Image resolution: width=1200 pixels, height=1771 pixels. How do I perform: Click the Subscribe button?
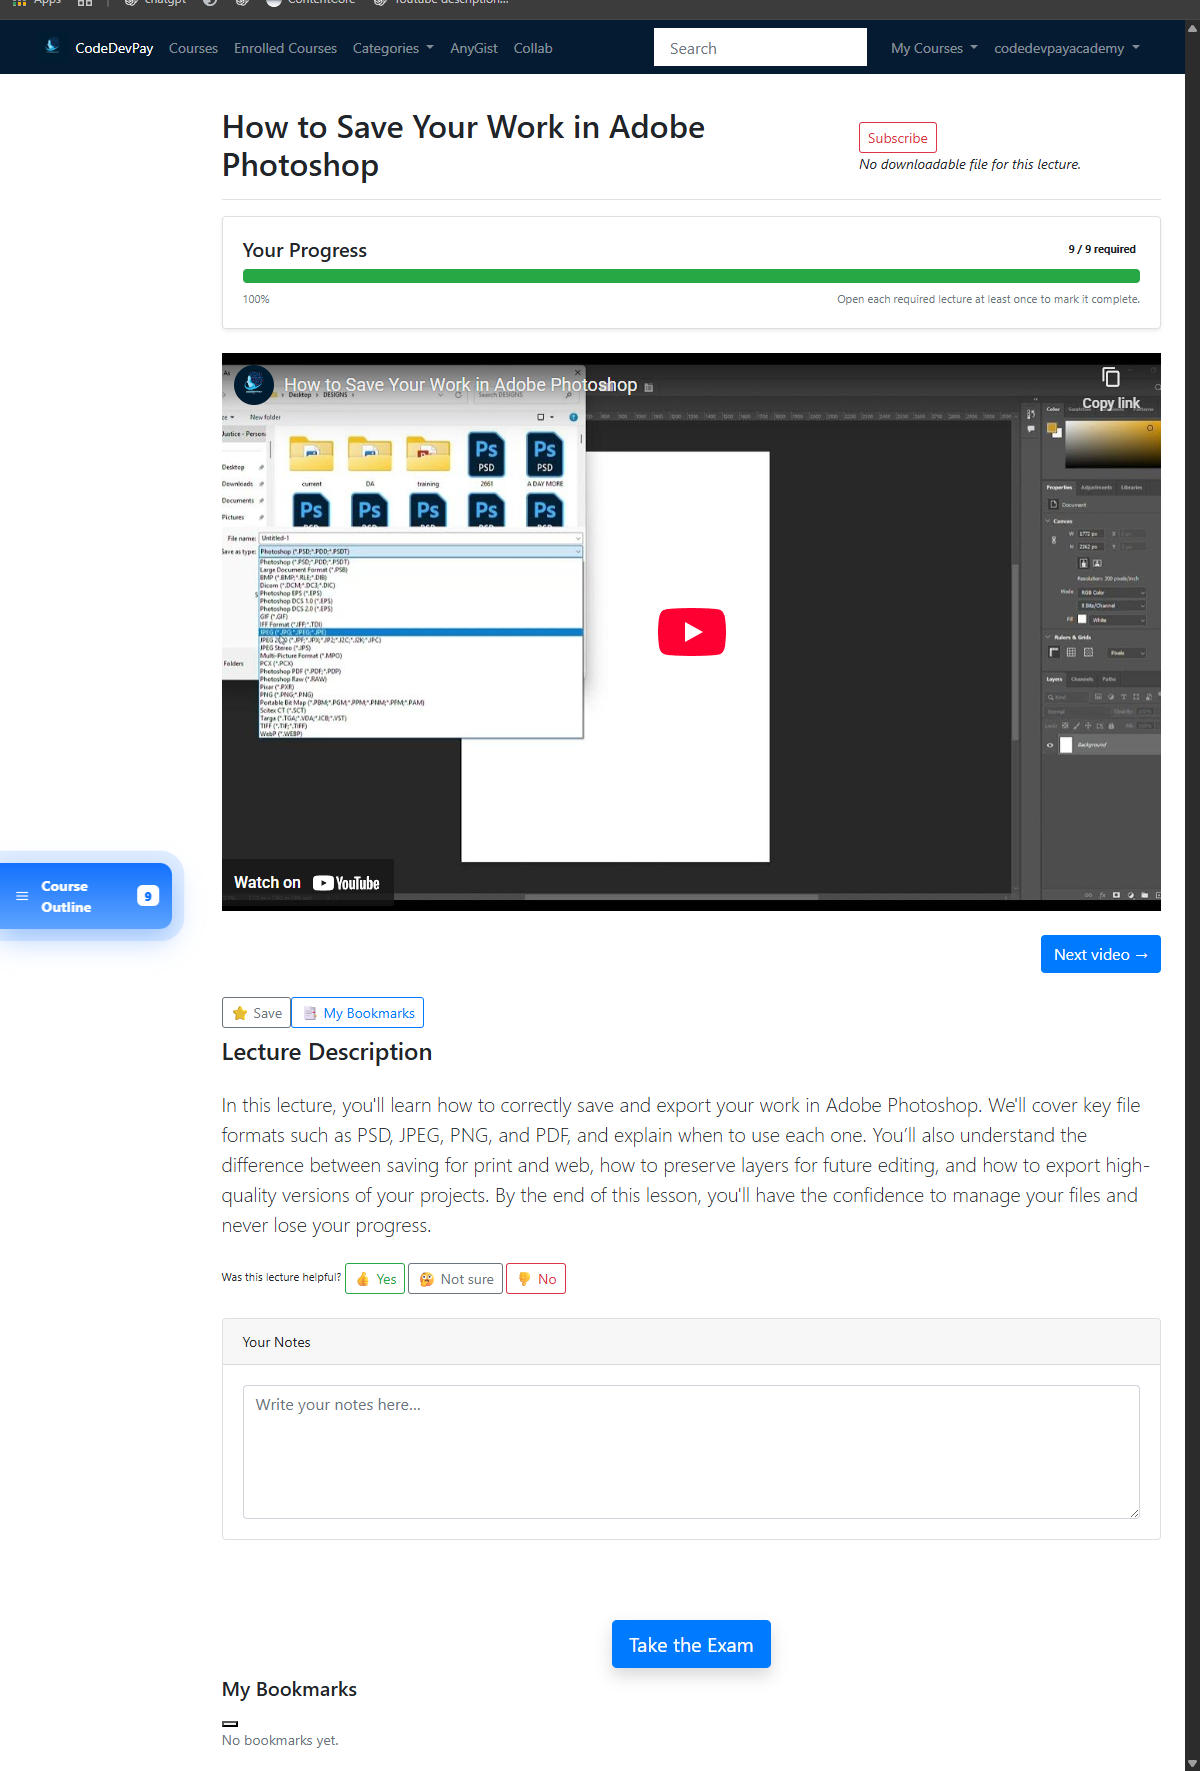pos(897,138)
